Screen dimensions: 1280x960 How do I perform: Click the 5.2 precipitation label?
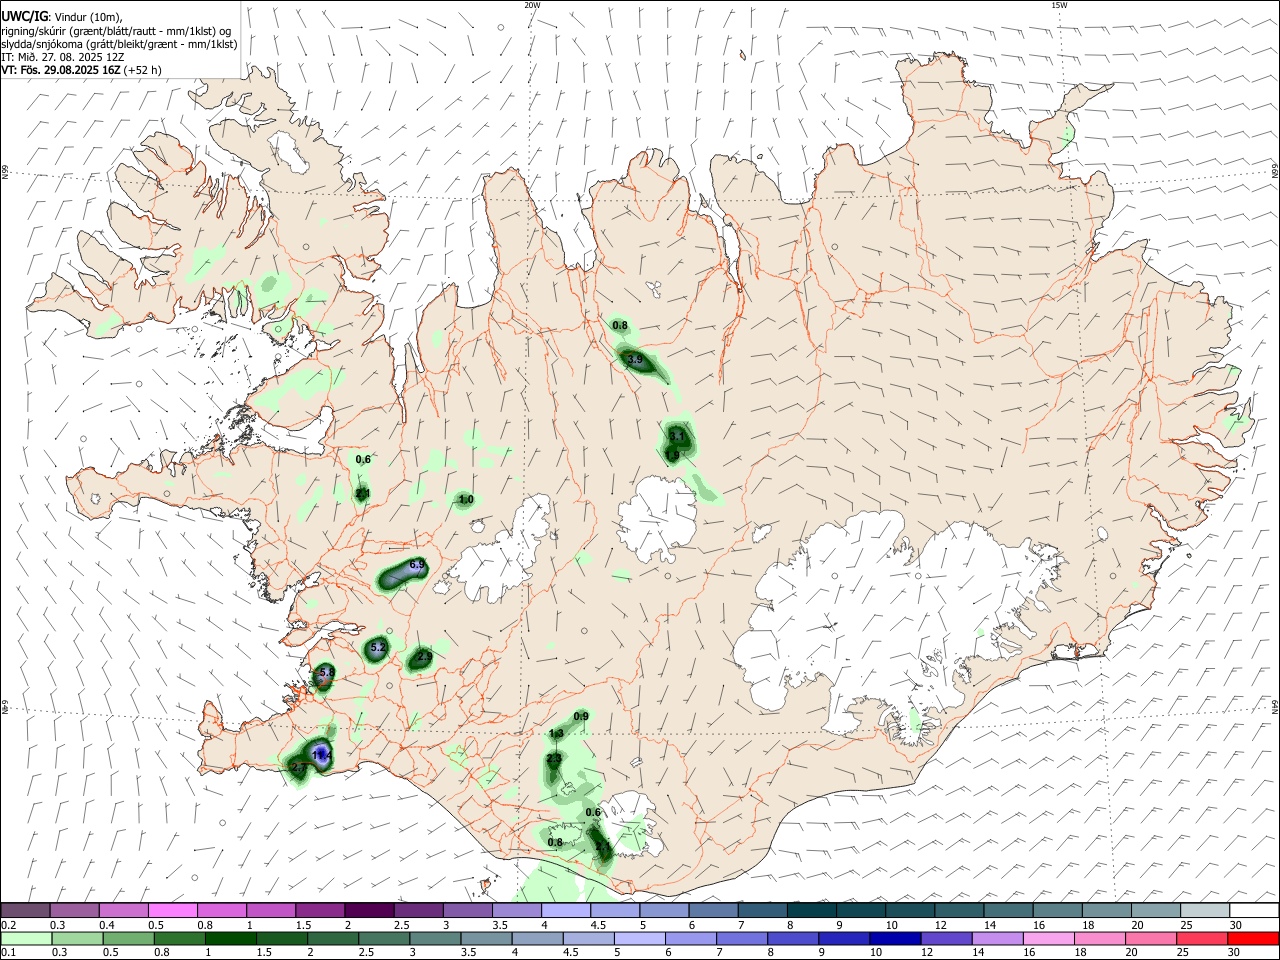378,648
